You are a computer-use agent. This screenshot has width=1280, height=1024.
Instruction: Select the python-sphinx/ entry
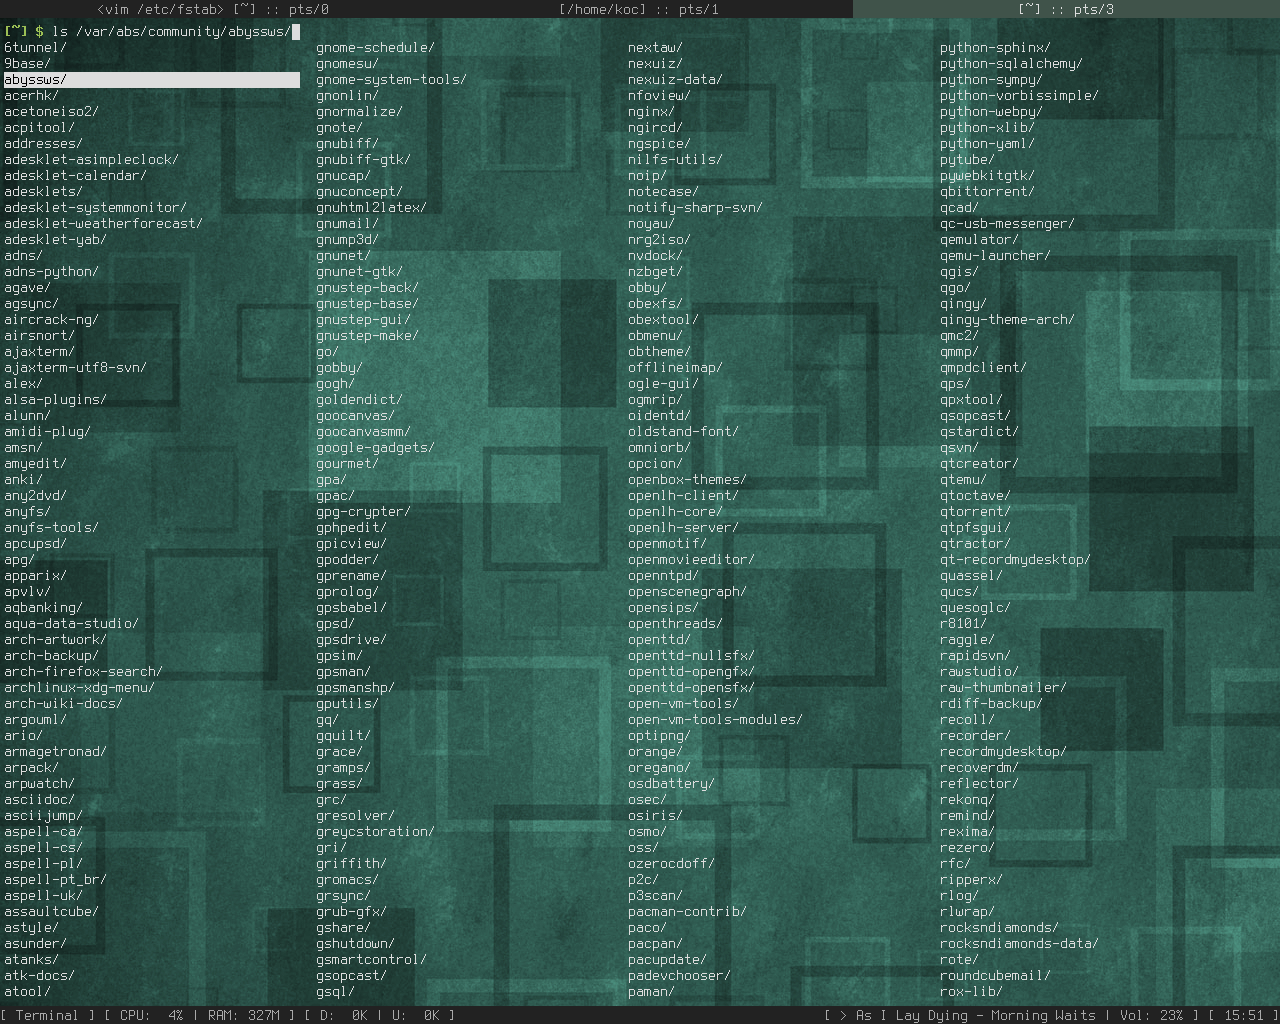pos(995,47)
